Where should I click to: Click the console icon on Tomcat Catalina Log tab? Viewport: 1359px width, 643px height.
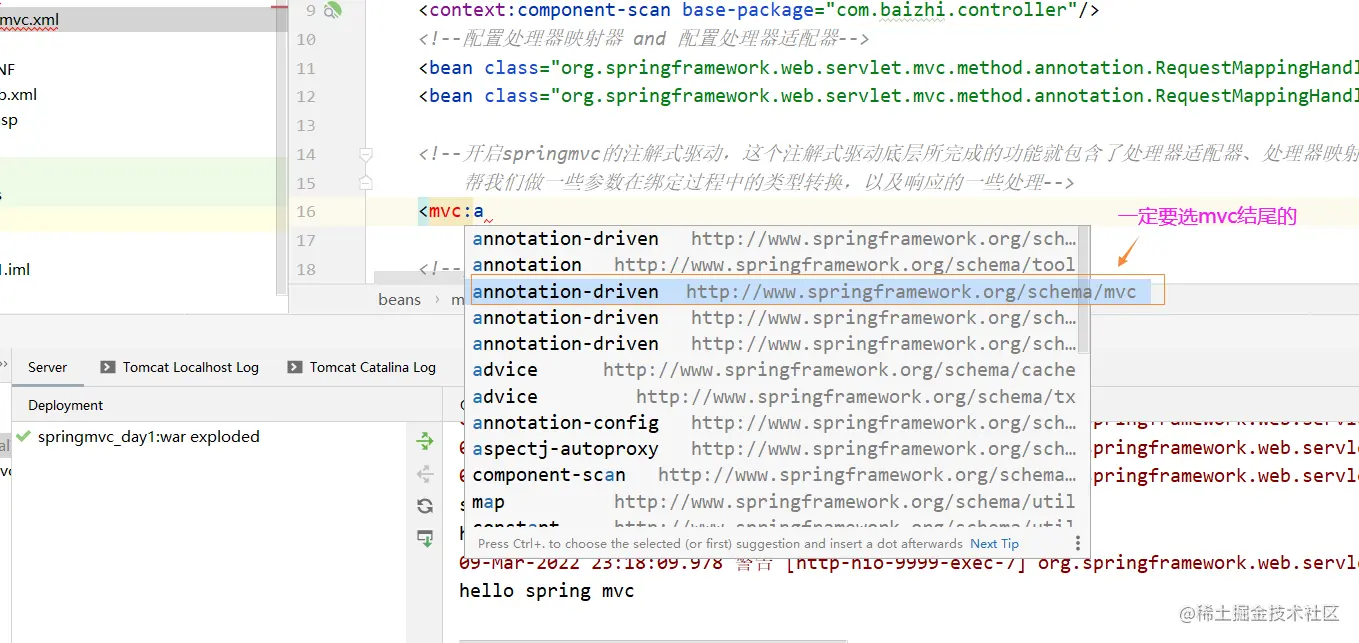(x=295, y=368)
